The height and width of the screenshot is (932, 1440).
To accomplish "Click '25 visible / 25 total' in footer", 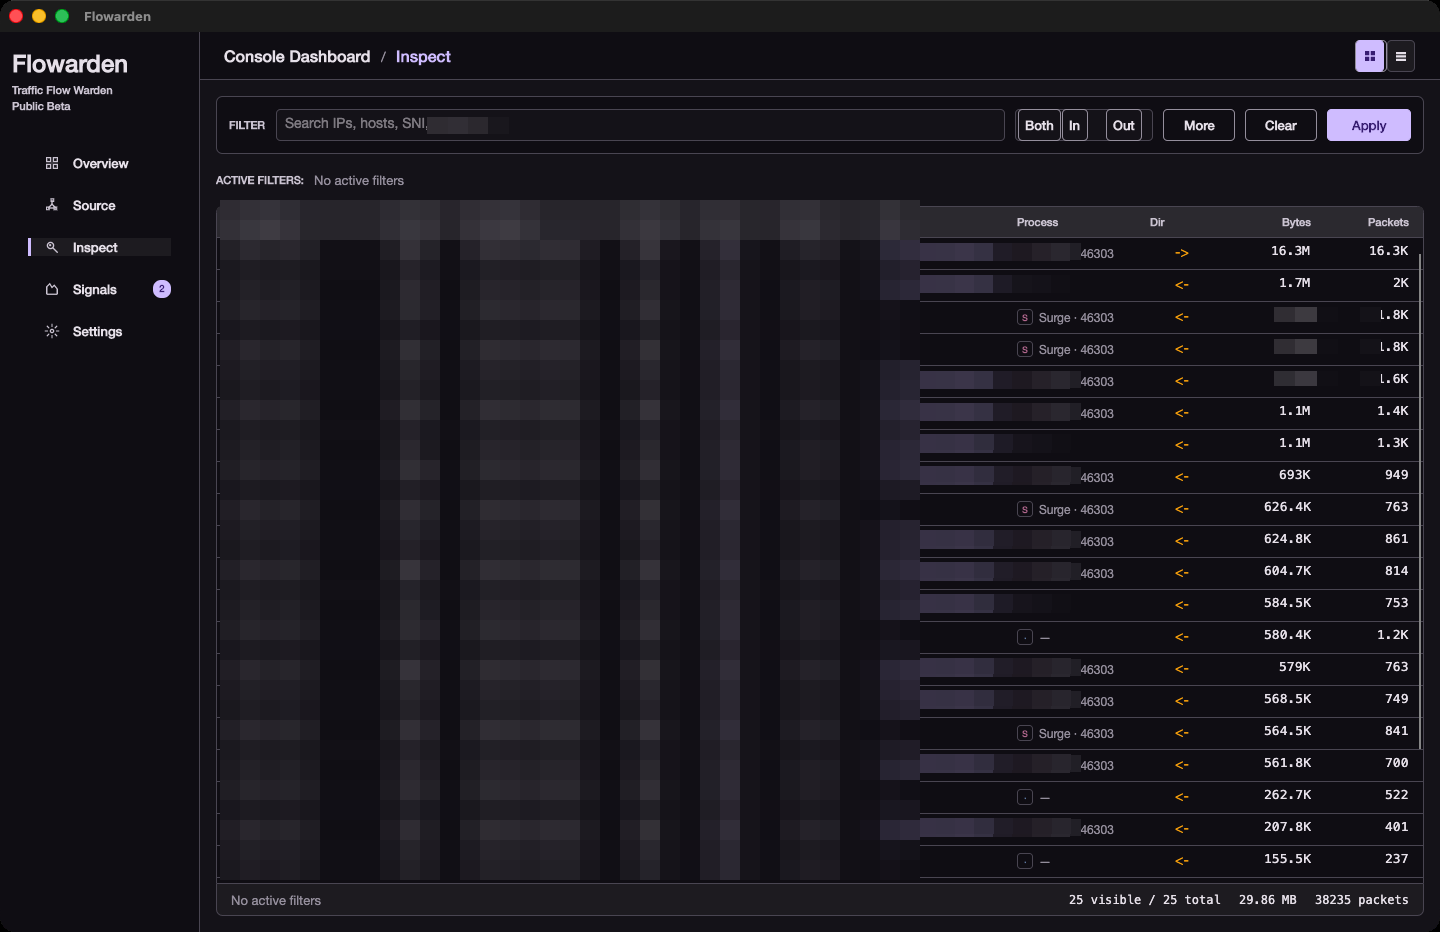I will coord(1144,900).
